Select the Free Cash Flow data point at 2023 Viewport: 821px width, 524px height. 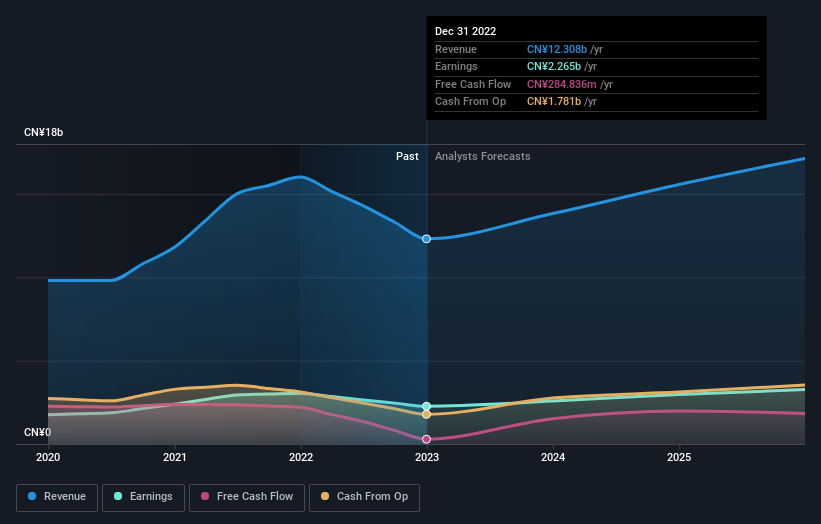(x=427, y=439)
